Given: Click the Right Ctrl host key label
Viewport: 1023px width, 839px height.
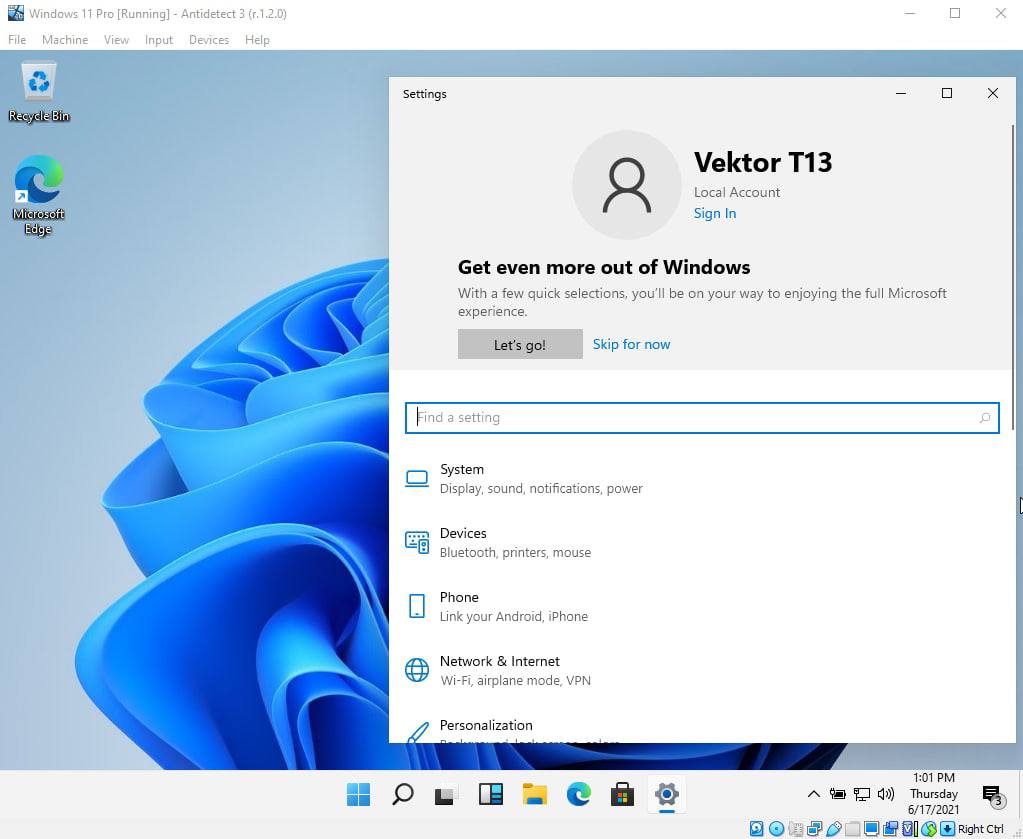Looking at the screenshot, I should click(x=981, y=829).
